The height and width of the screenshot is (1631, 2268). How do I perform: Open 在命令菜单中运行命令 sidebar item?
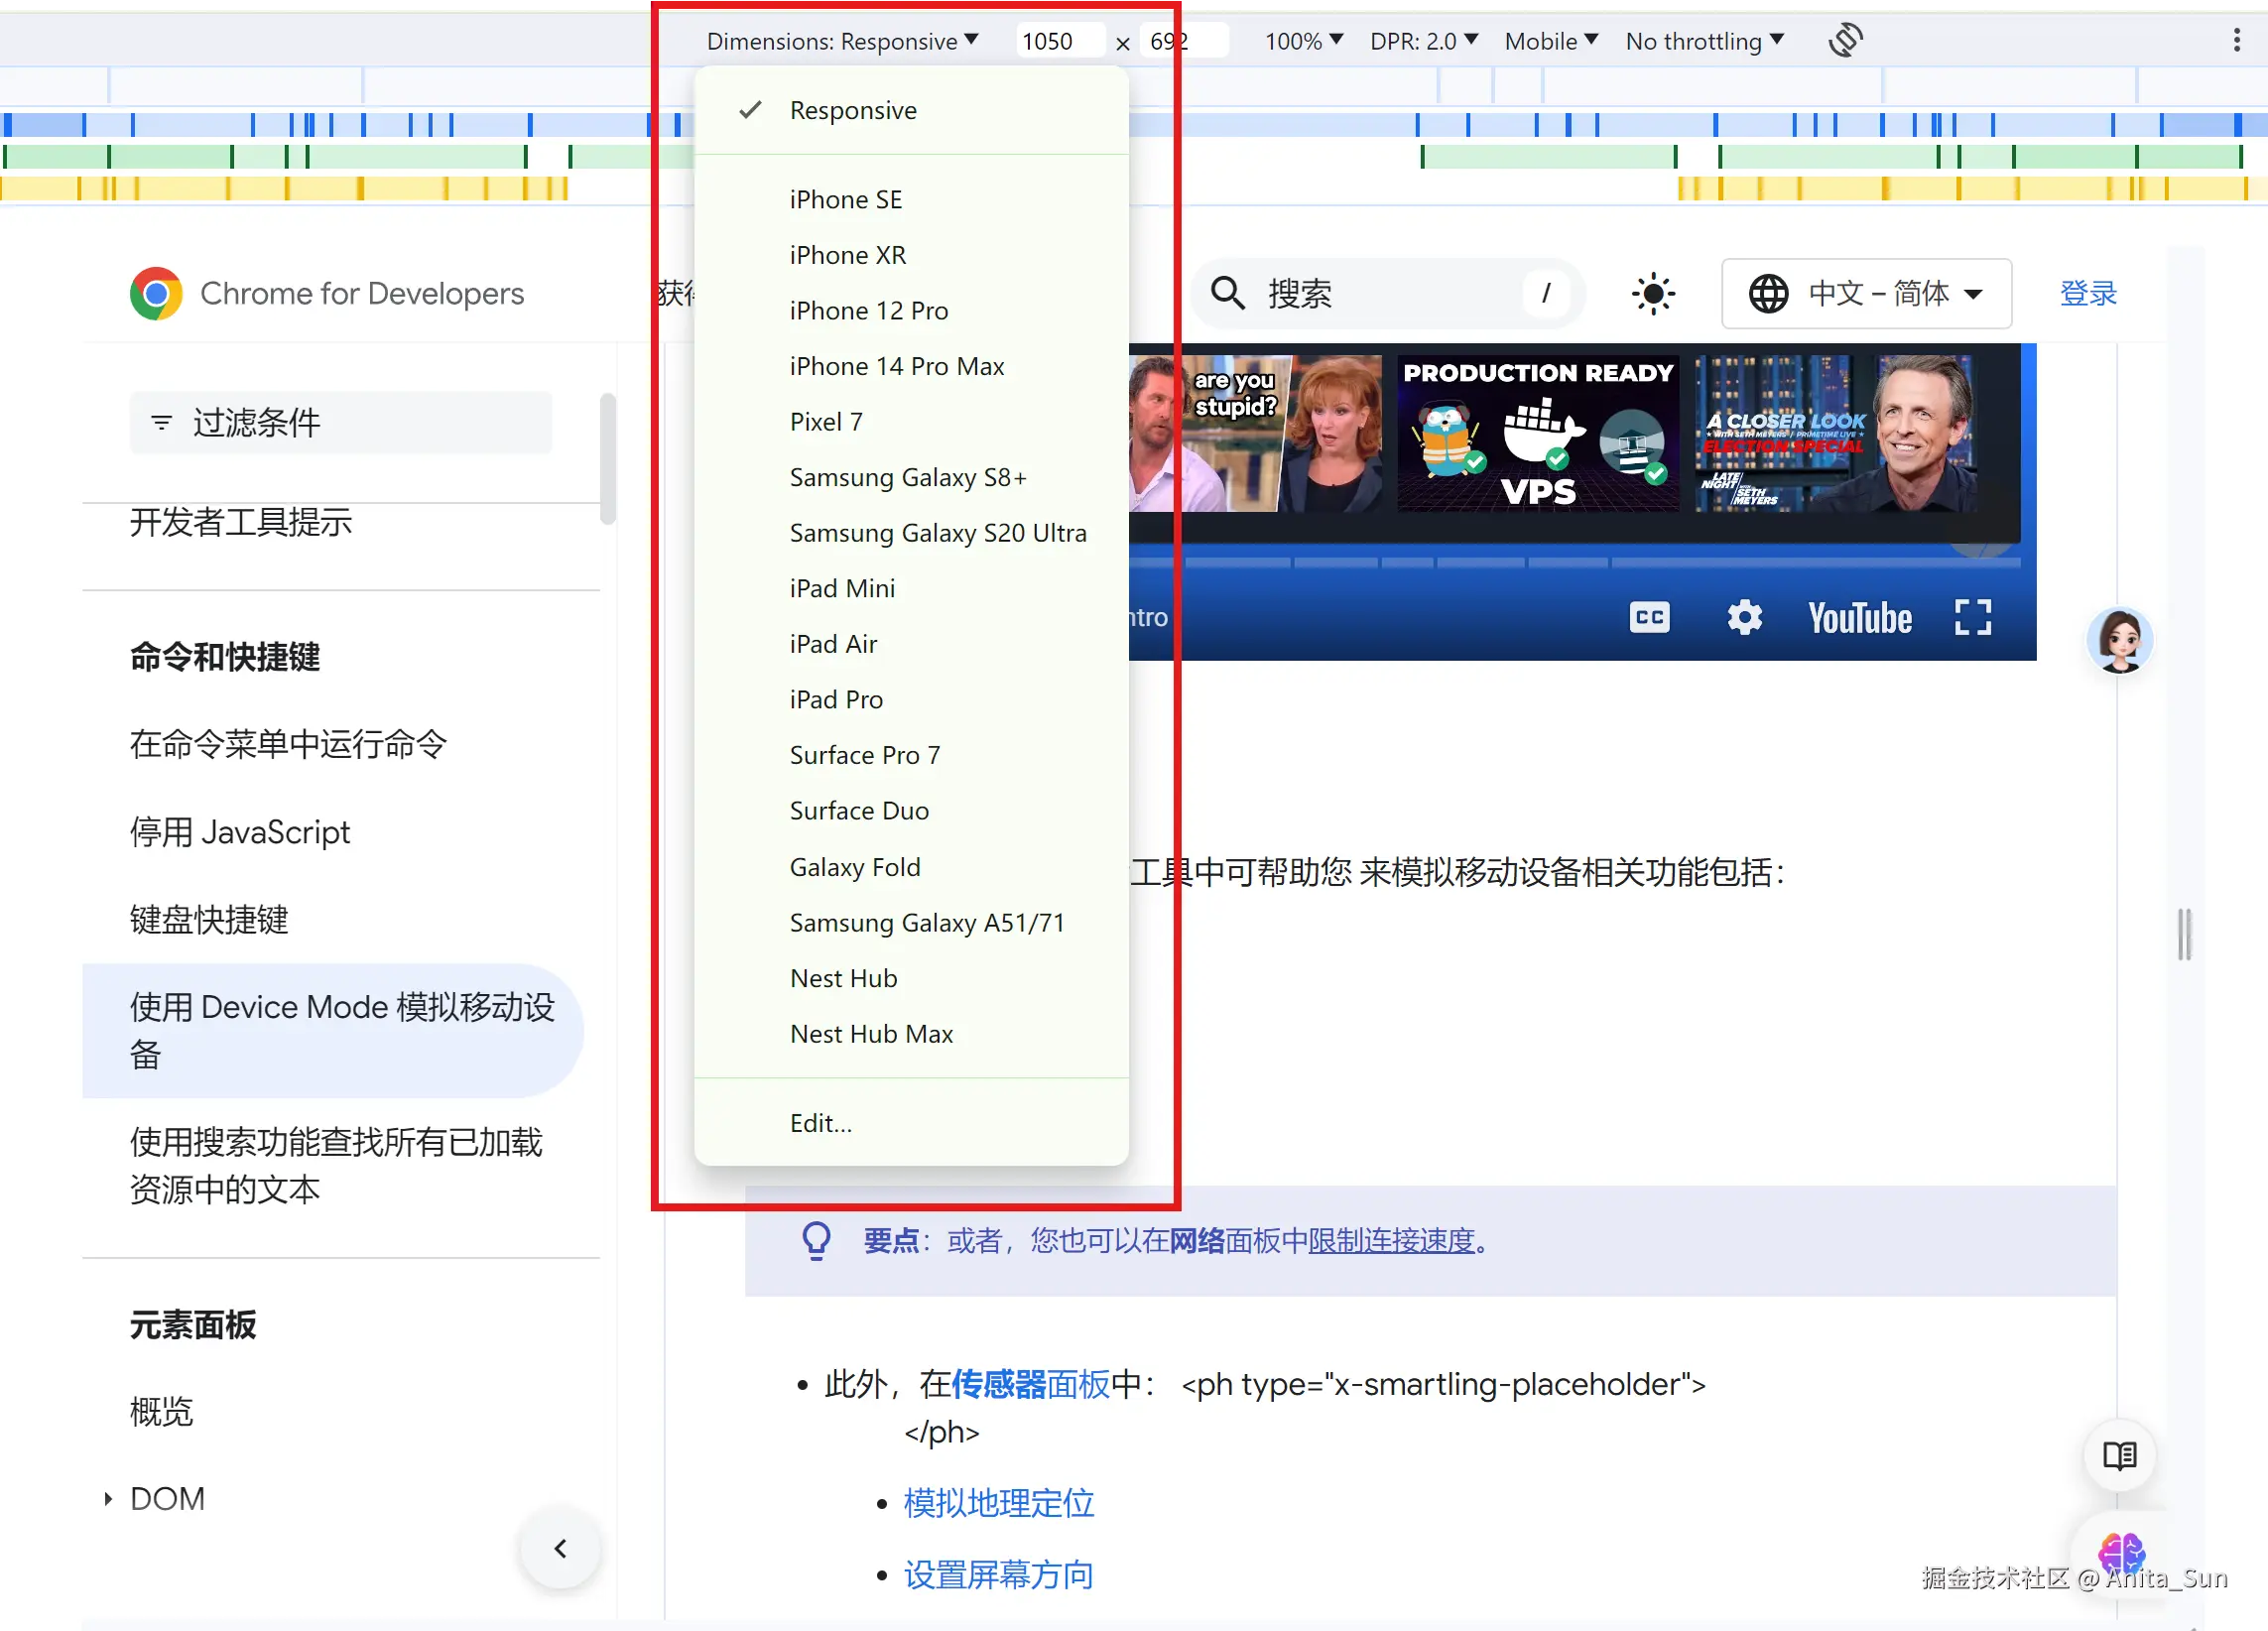(x=288, y=744)
